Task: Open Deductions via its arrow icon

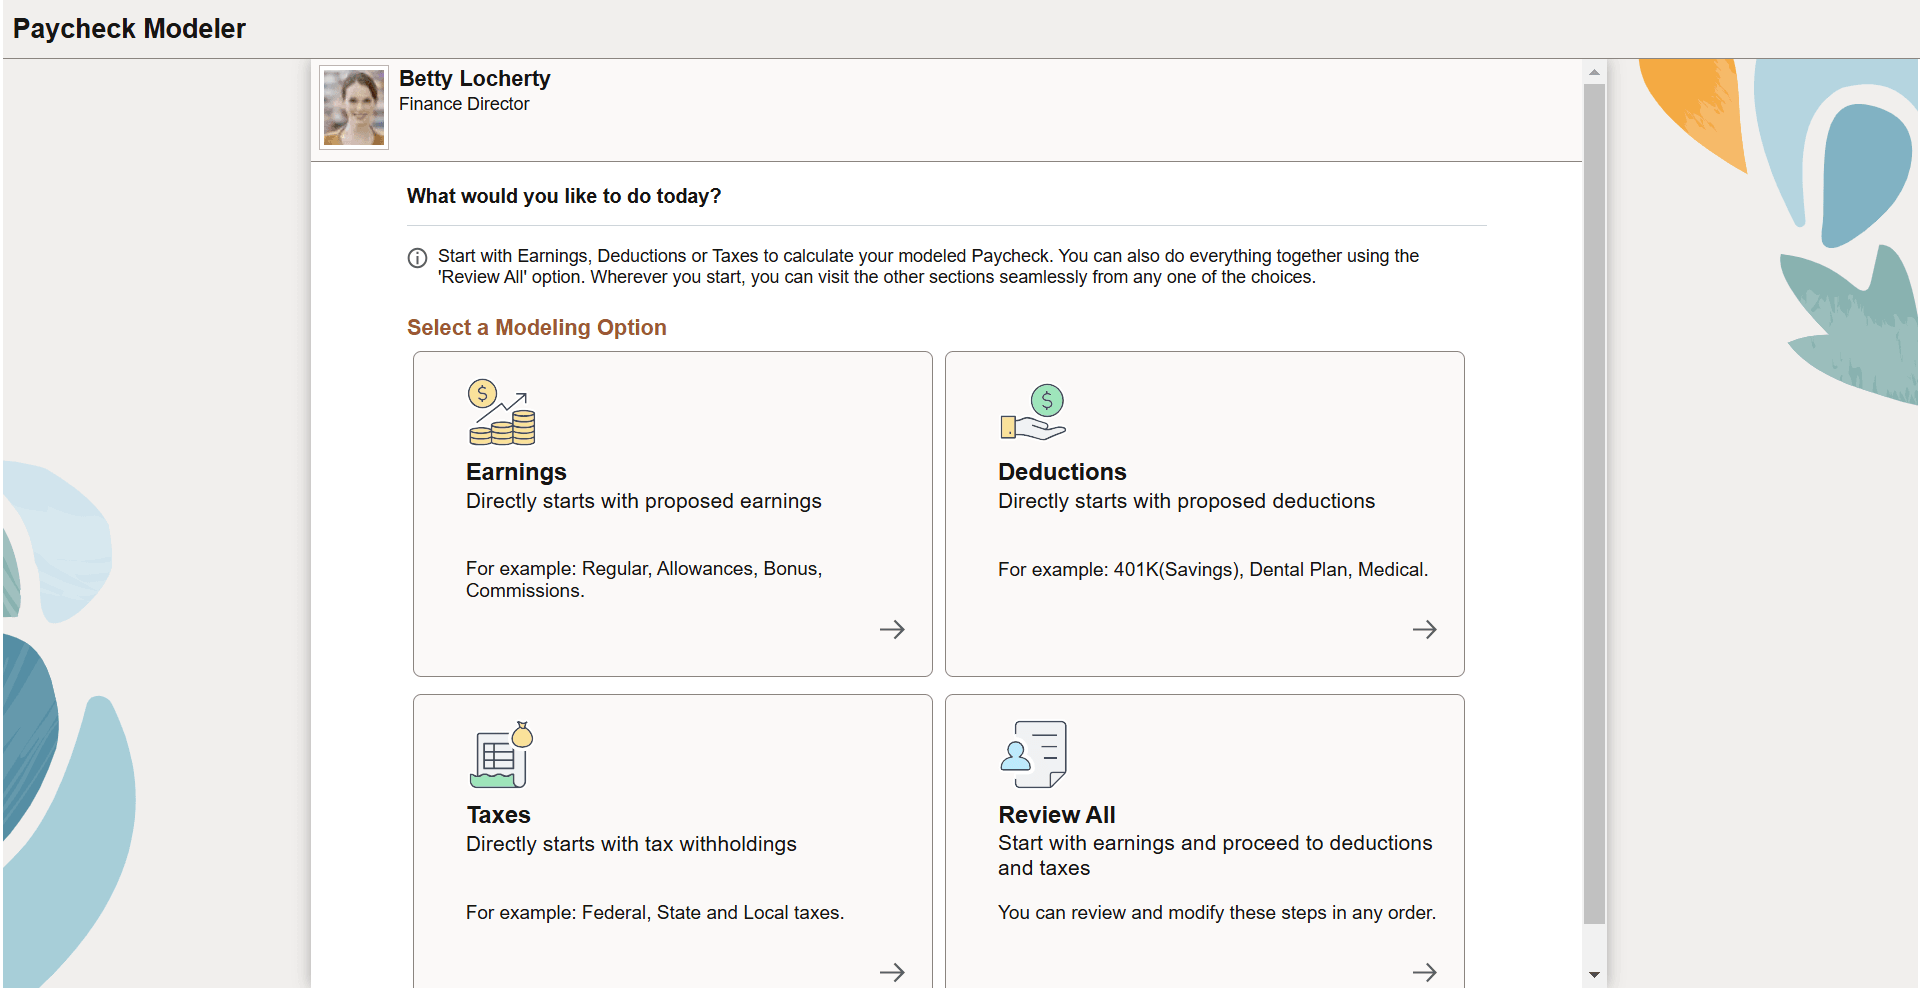Action: coord(1424,629)
